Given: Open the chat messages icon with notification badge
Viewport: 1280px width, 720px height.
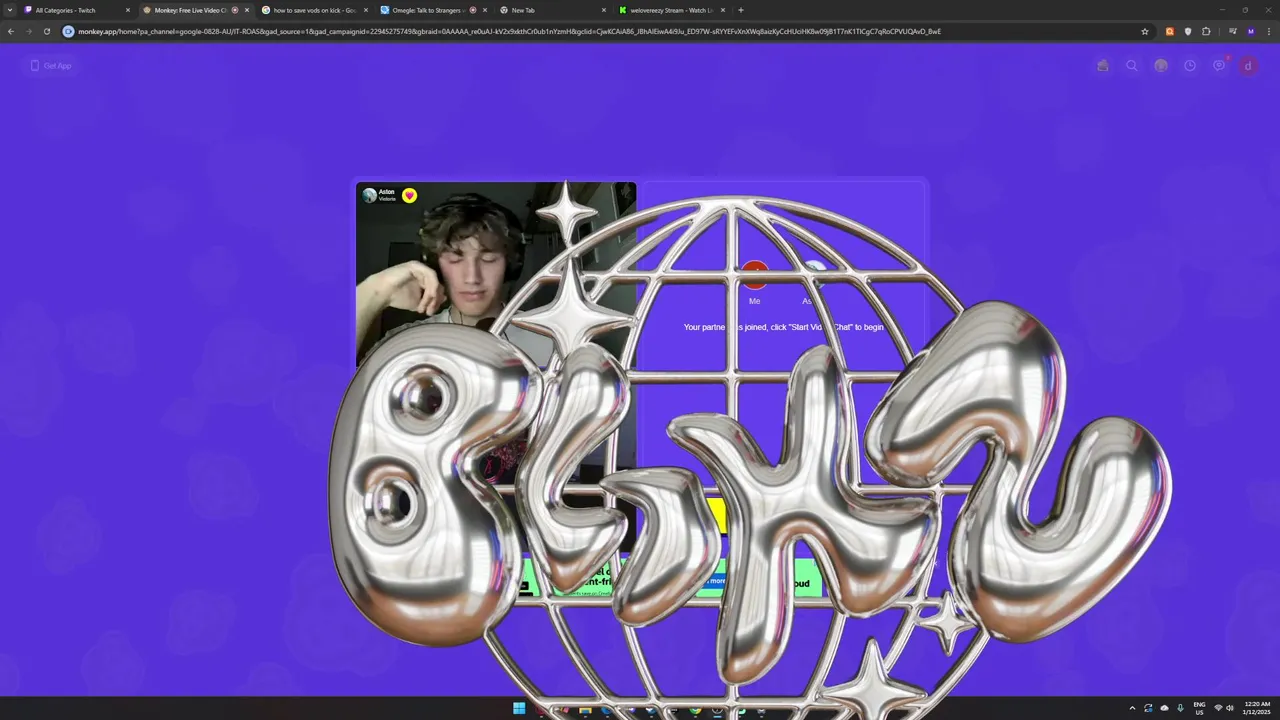Looking at the screenshot, I should point(1219,65).
